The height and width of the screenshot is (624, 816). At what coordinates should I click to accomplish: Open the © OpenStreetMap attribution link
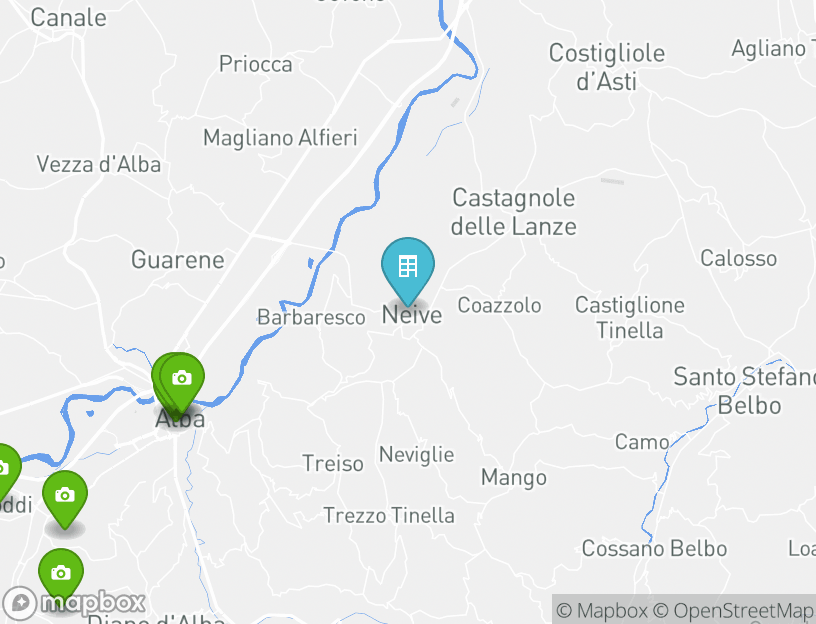click(733, 610)
